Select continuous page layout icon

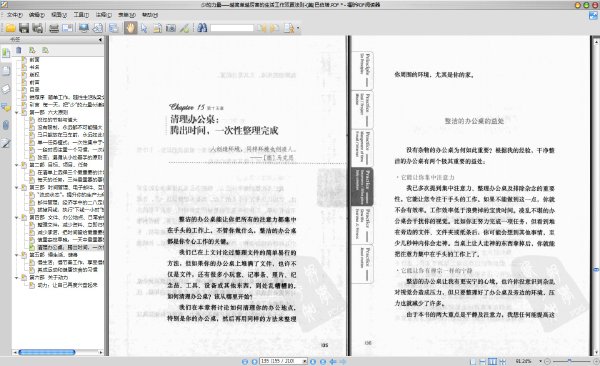tap(483, 361)
